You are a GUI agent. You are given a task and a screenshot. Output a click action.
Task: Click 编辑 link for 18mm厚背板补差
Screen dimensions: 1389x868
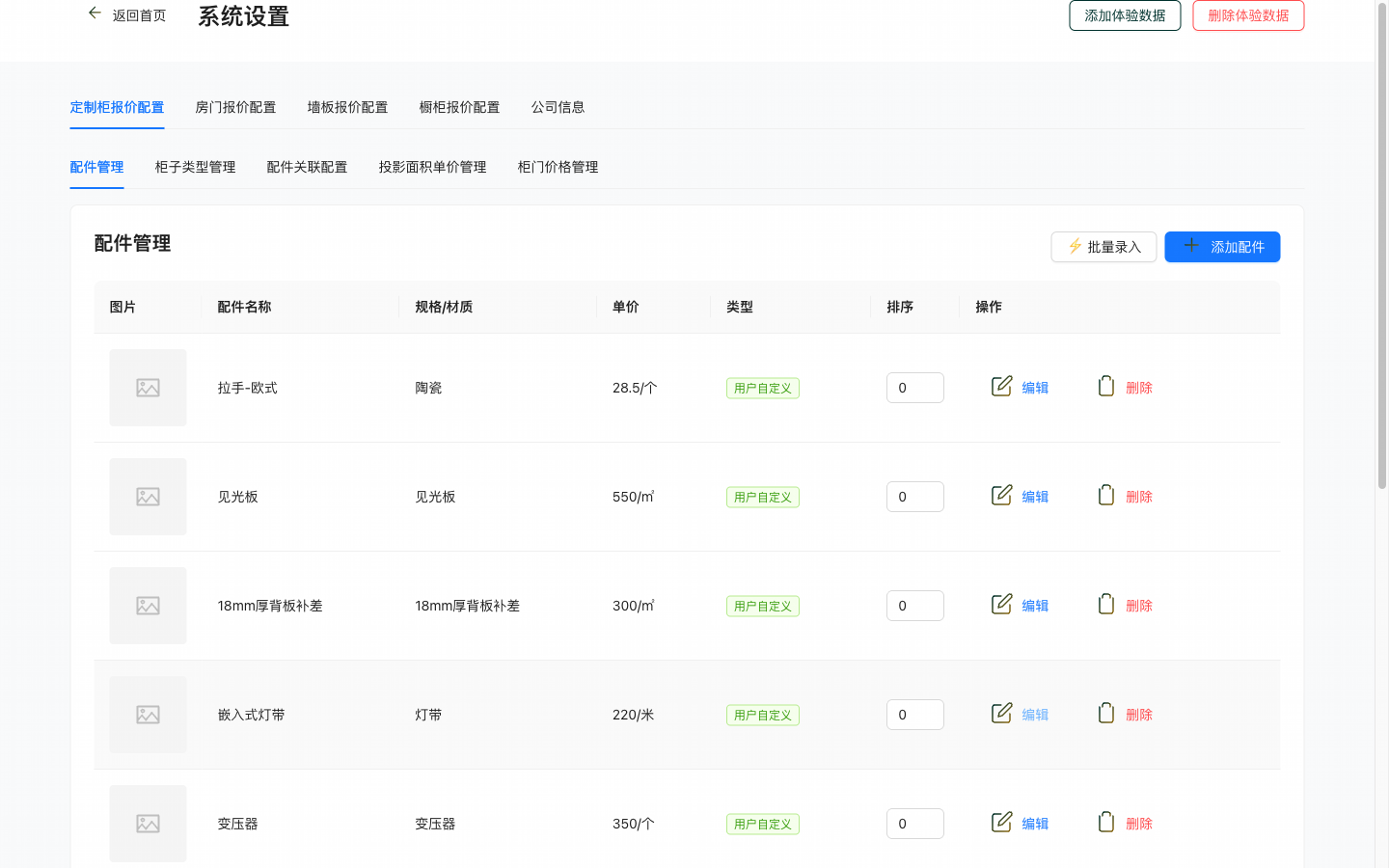coord(1035,606)
